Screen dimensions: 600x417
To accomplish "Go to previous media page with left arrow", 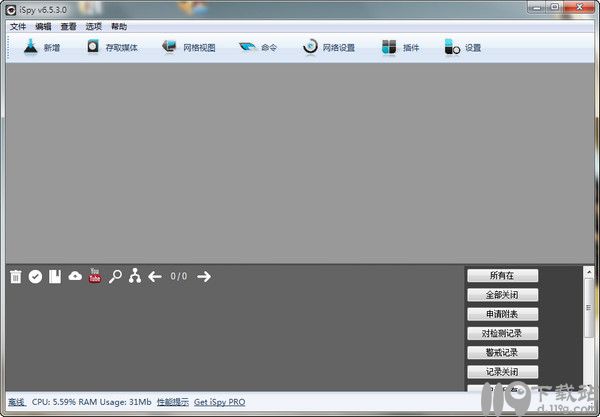I will [x=155, y=277].
